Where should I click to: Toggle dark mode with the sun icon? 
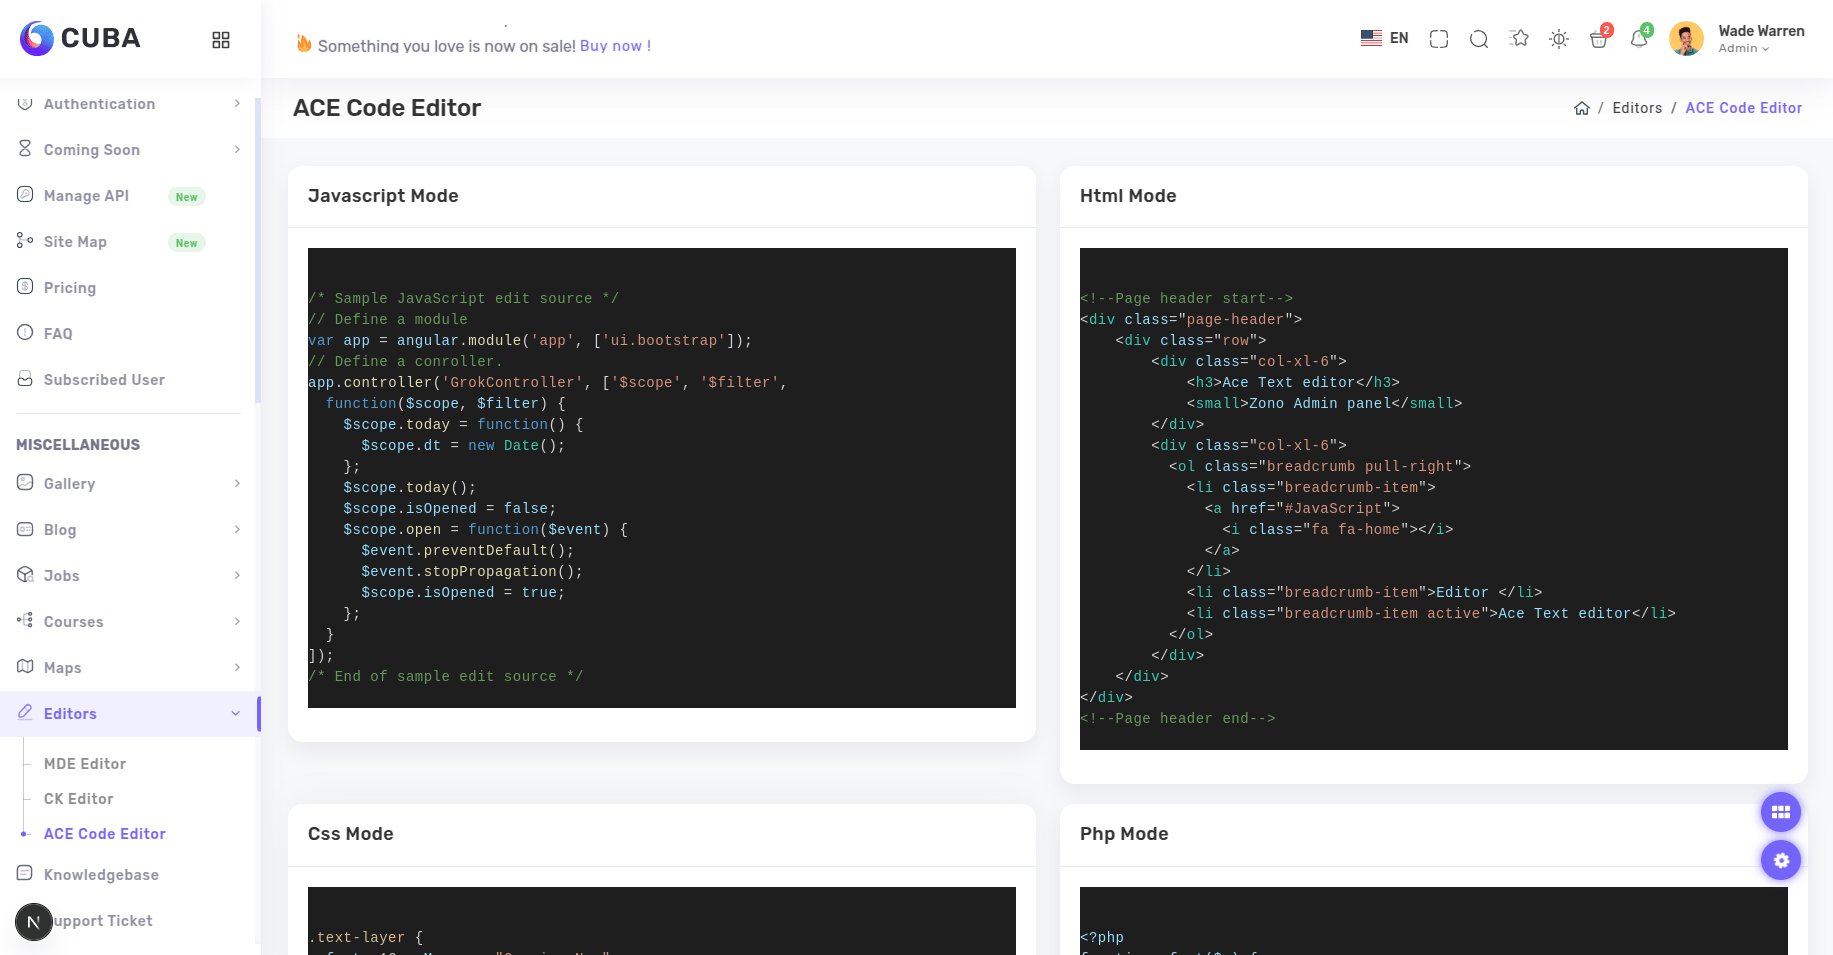[1559, 39]
